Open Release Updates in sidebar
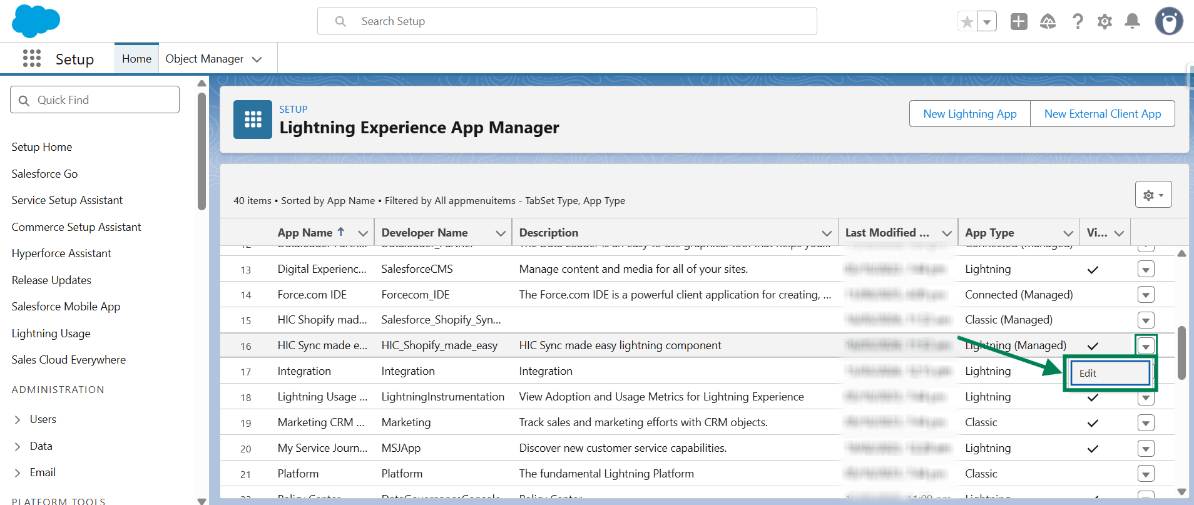This screenshot has width=1194, height=505. [x=51, y=280]
